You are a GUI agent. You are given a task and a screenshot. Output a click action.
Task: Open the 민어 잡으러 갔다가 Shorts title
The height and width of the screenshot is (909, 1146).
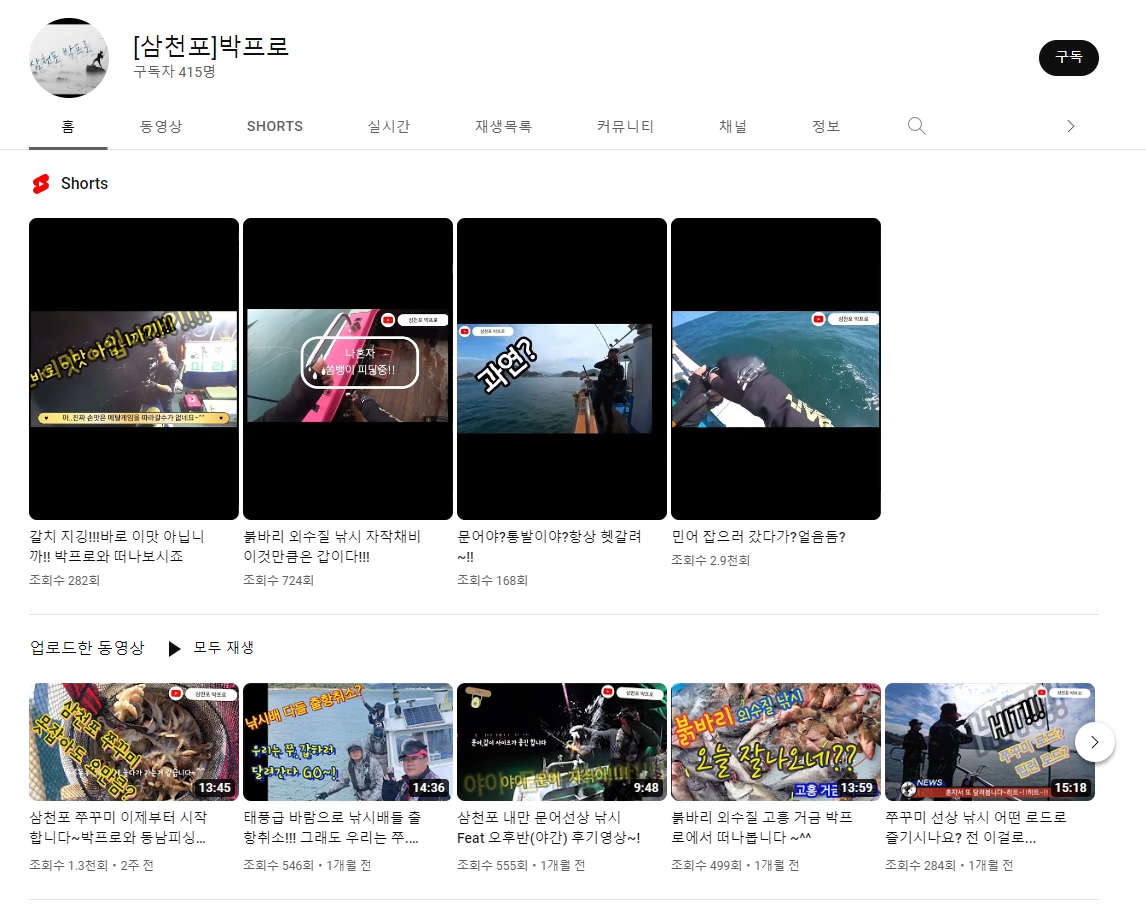pos(758,537)
